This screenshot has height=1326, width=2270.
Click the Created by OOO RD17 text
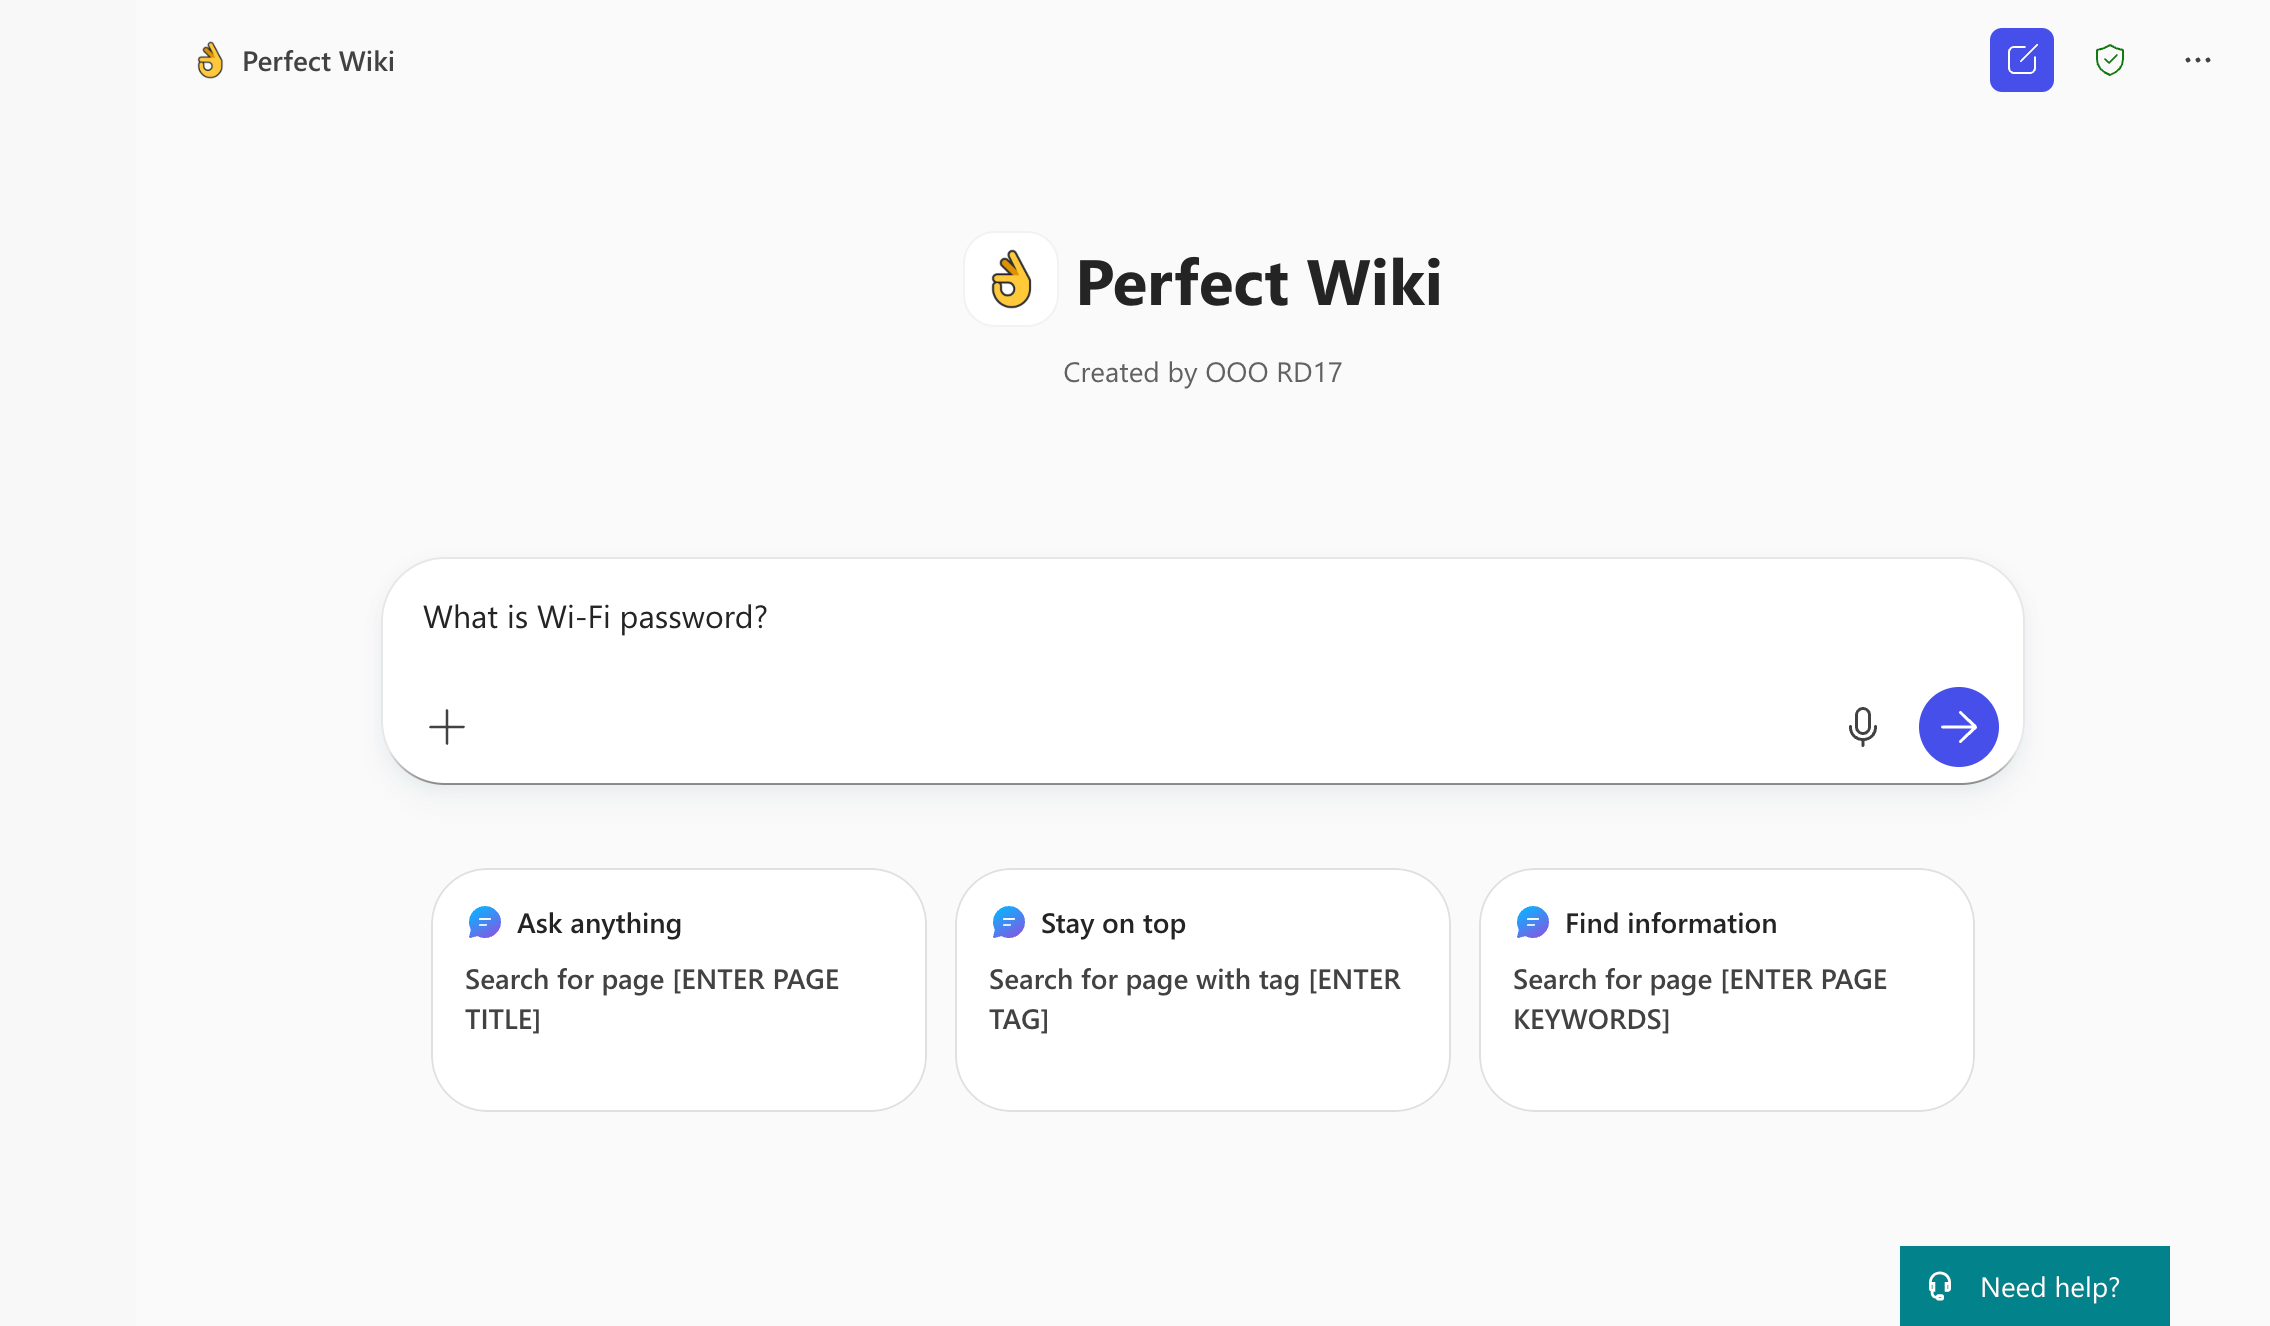coord(1202,372)
